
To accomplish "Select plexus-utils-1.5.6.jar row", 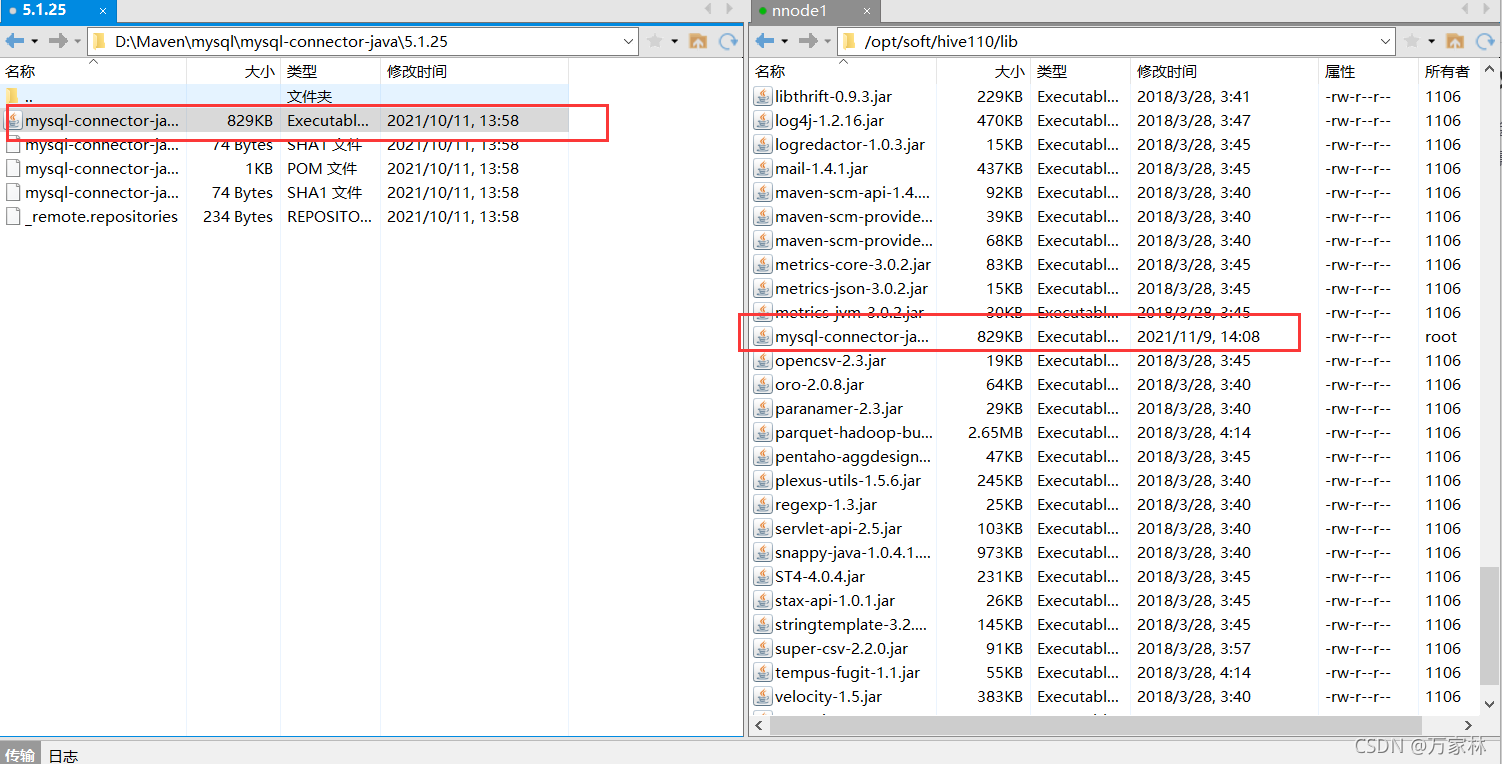I will pos(1113,481).
